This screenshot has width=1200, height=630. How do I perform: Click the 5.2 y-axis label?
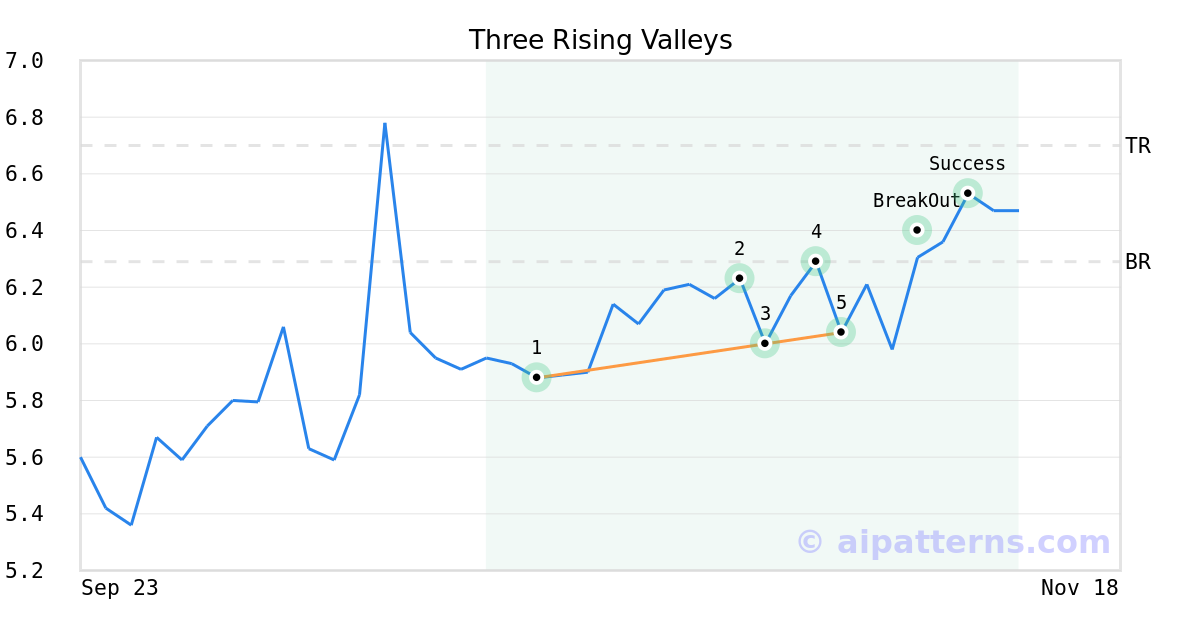tap(24, 571)
